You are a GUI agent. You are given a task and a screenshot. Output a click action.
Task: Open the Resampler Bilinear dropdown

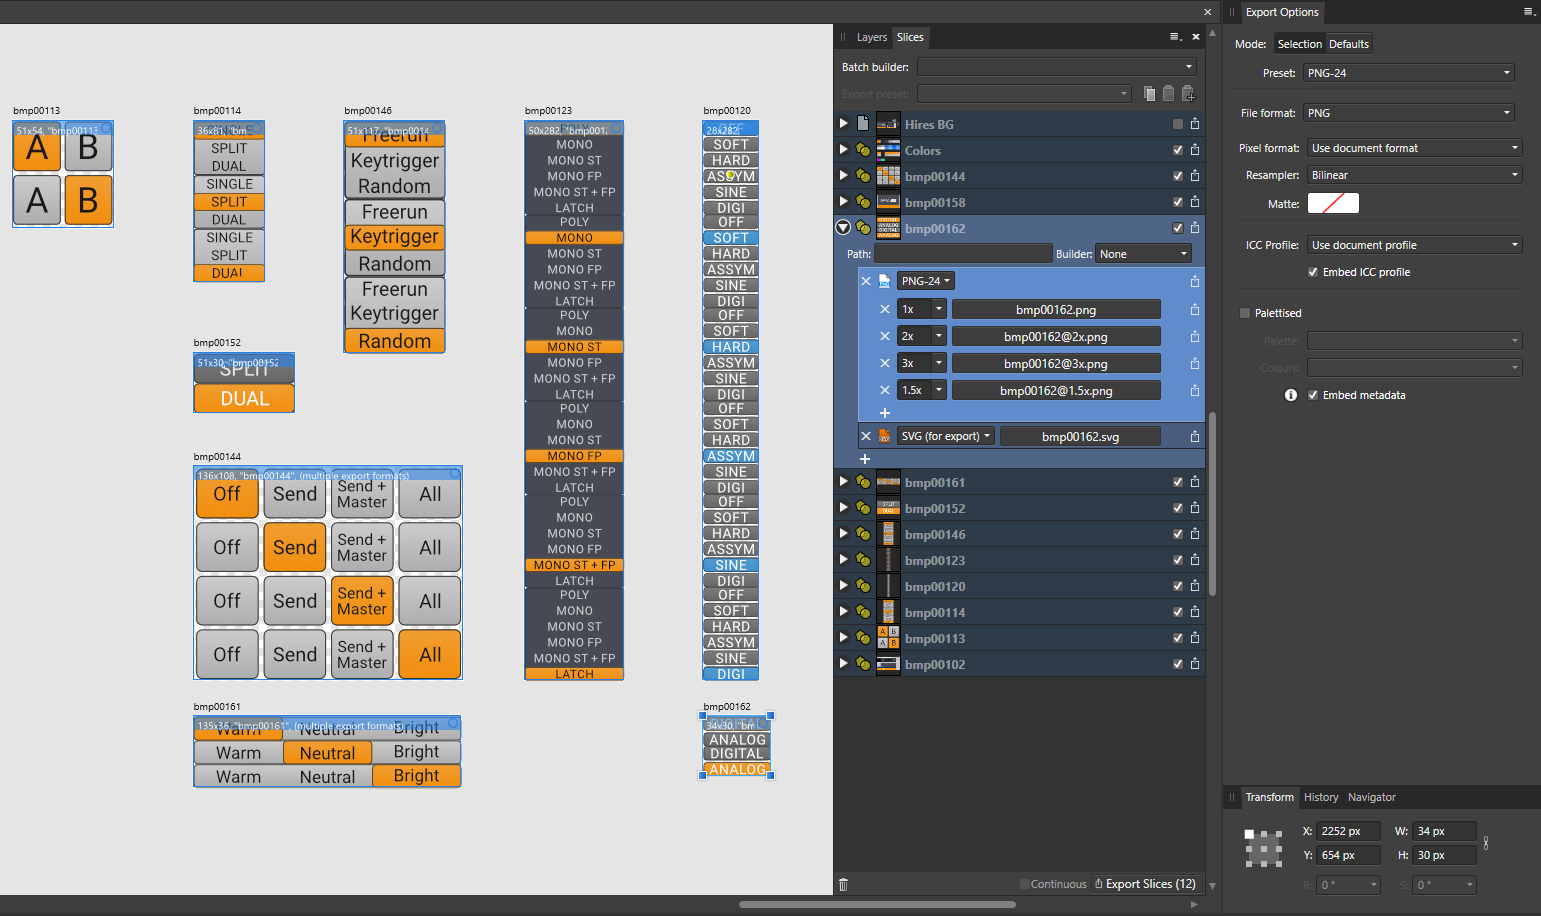1414,175
